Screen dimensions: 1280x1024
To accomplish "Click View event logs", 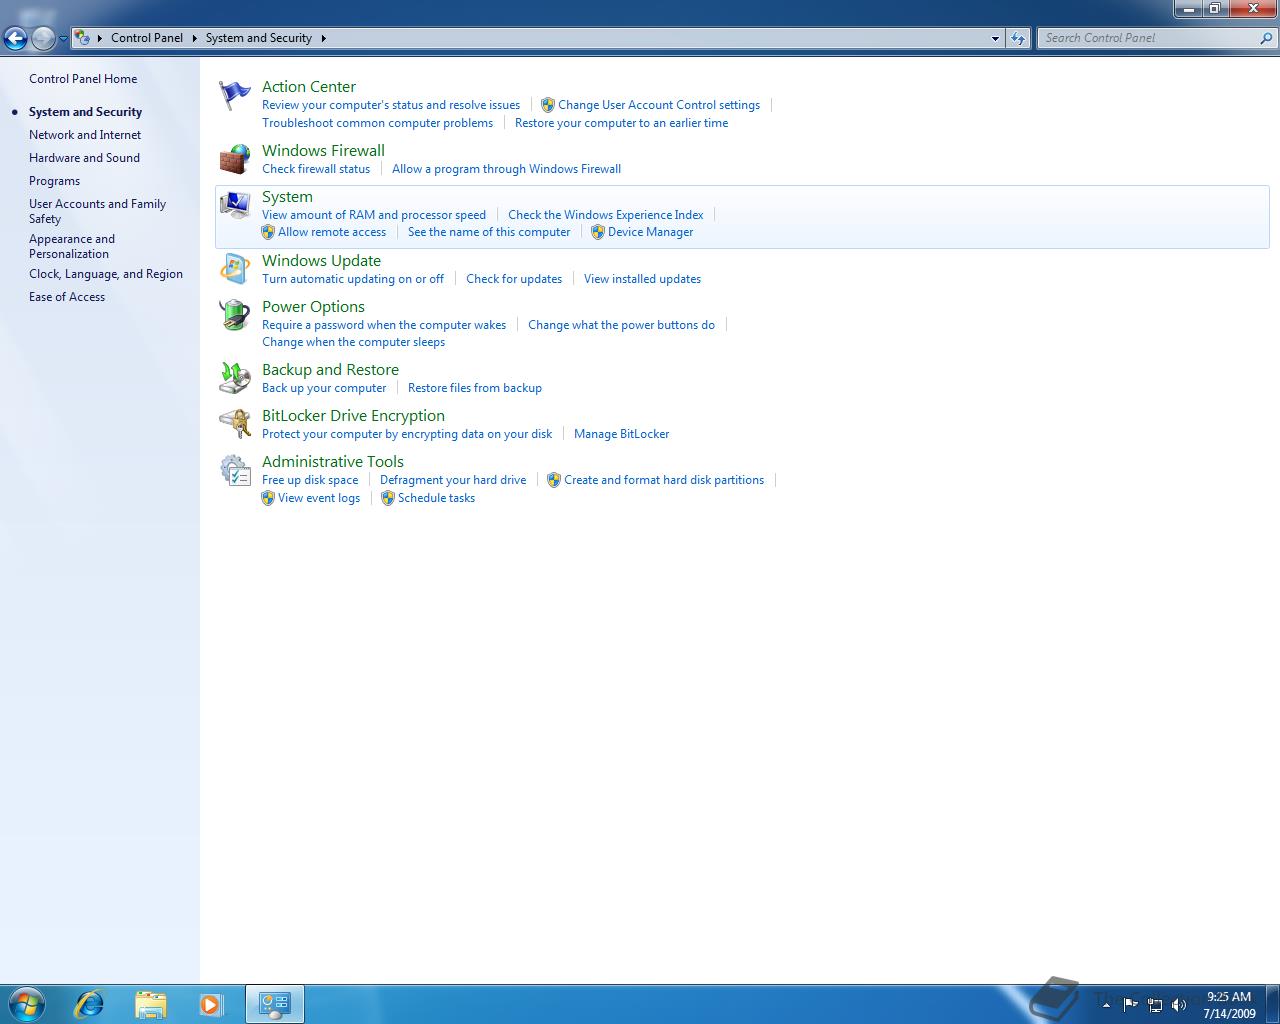I will coord(319,498).
